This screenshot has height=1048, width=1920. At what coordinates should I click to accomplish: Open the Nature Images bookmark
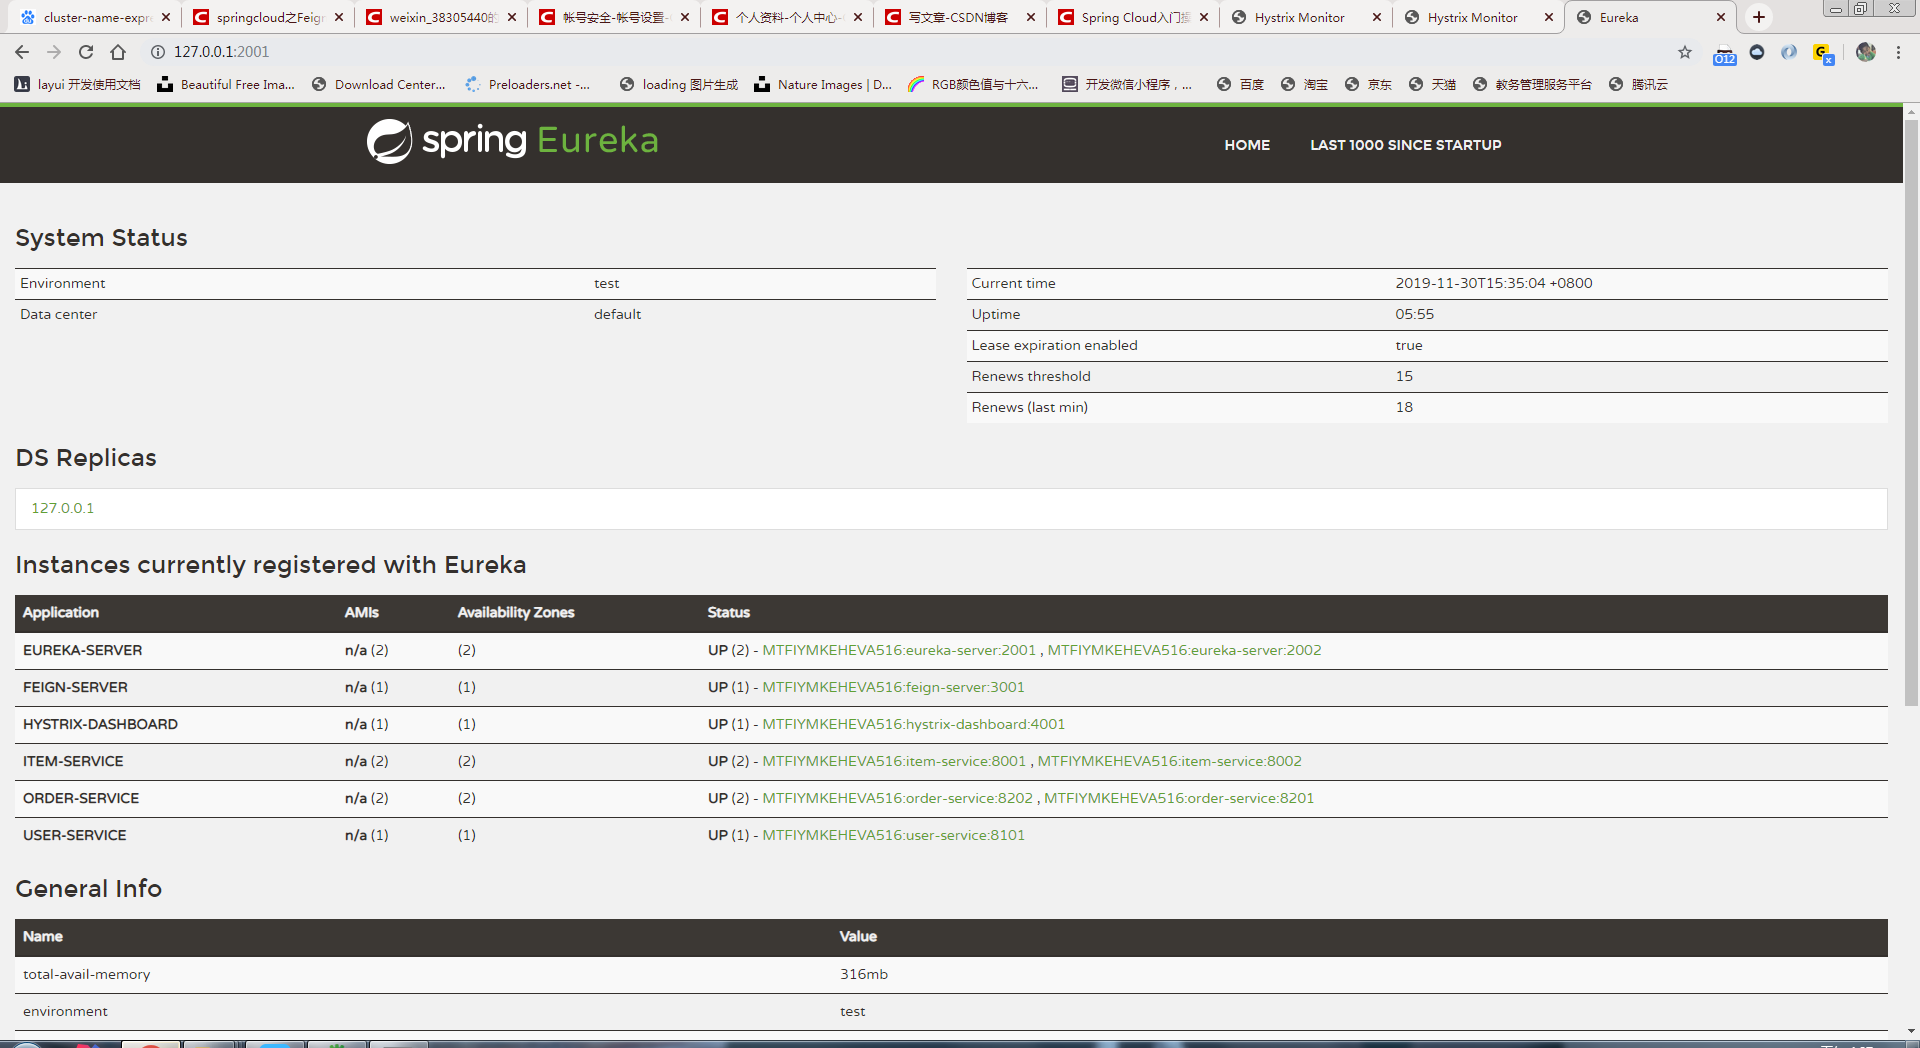(823, 85)
